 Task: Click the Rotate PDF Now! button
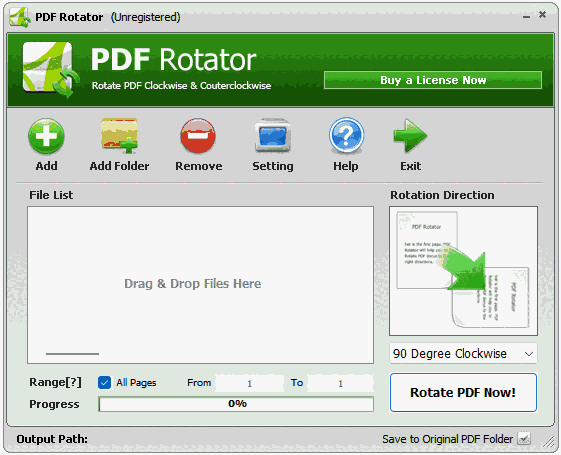(x=463, y=392)
